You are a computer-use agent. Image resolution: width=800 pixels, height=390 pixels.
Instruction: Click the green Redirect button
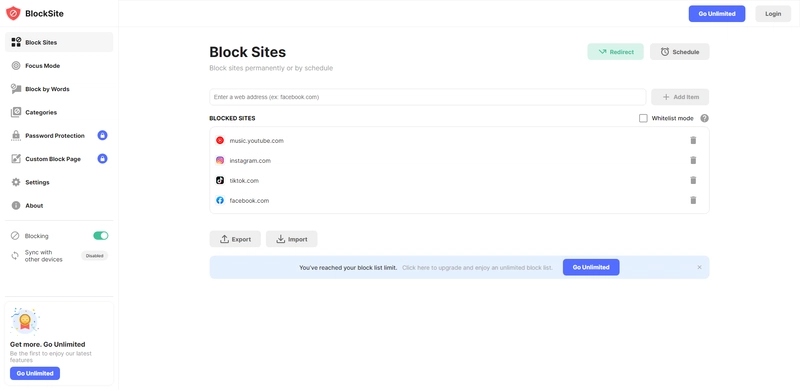(x=615, y=52)
